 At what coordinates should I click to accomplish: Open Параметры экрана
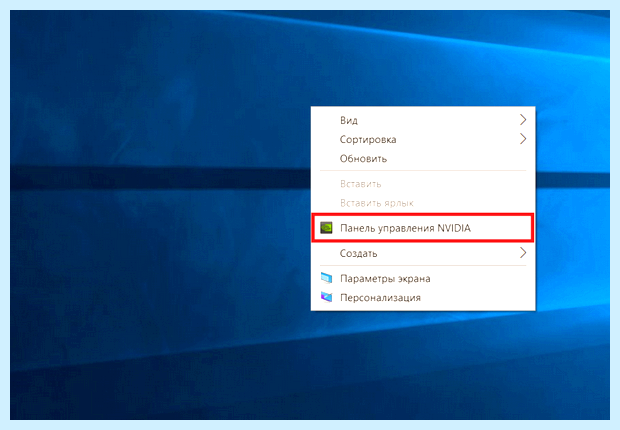(423, 278)
